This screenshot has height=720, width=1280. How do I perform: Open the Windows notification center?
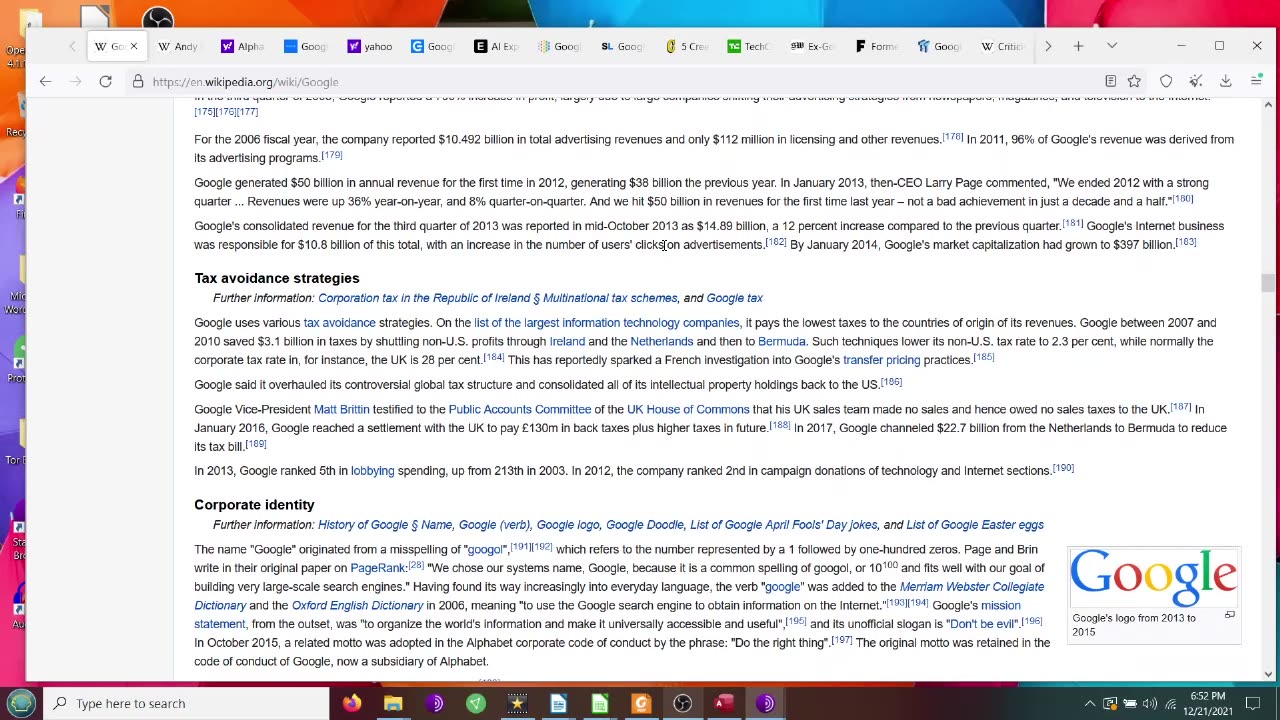click(x=1252, y=703)
